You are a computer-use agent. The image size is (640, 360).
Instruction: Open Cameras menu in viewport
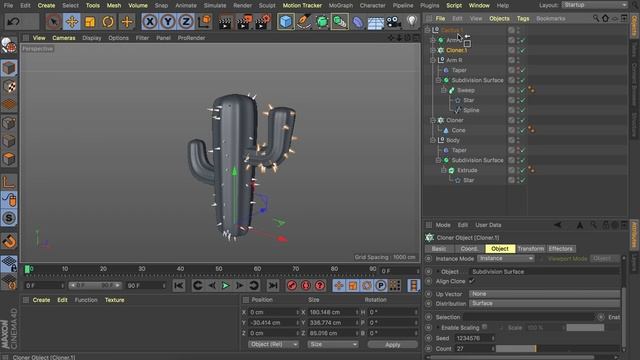click(64, 38)
